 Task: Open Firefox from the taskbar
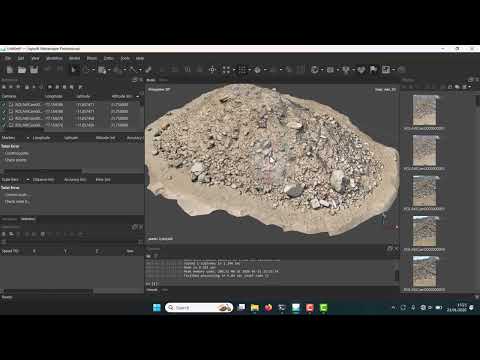pyautogui.click(x=268, y=308)
